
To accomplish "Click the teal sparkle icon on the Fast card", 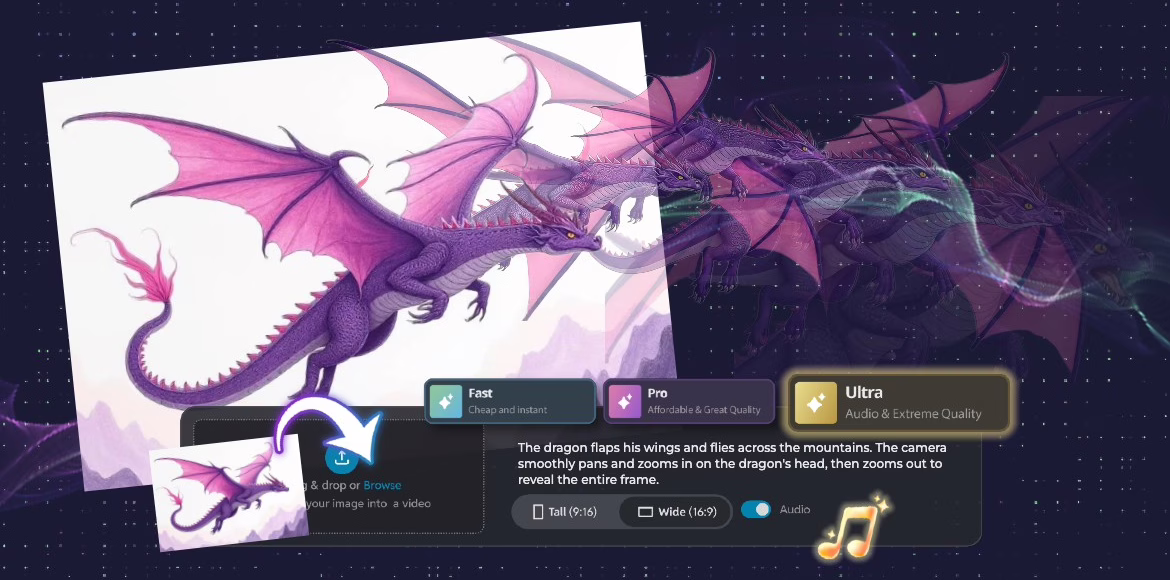I will pos(446,401).
